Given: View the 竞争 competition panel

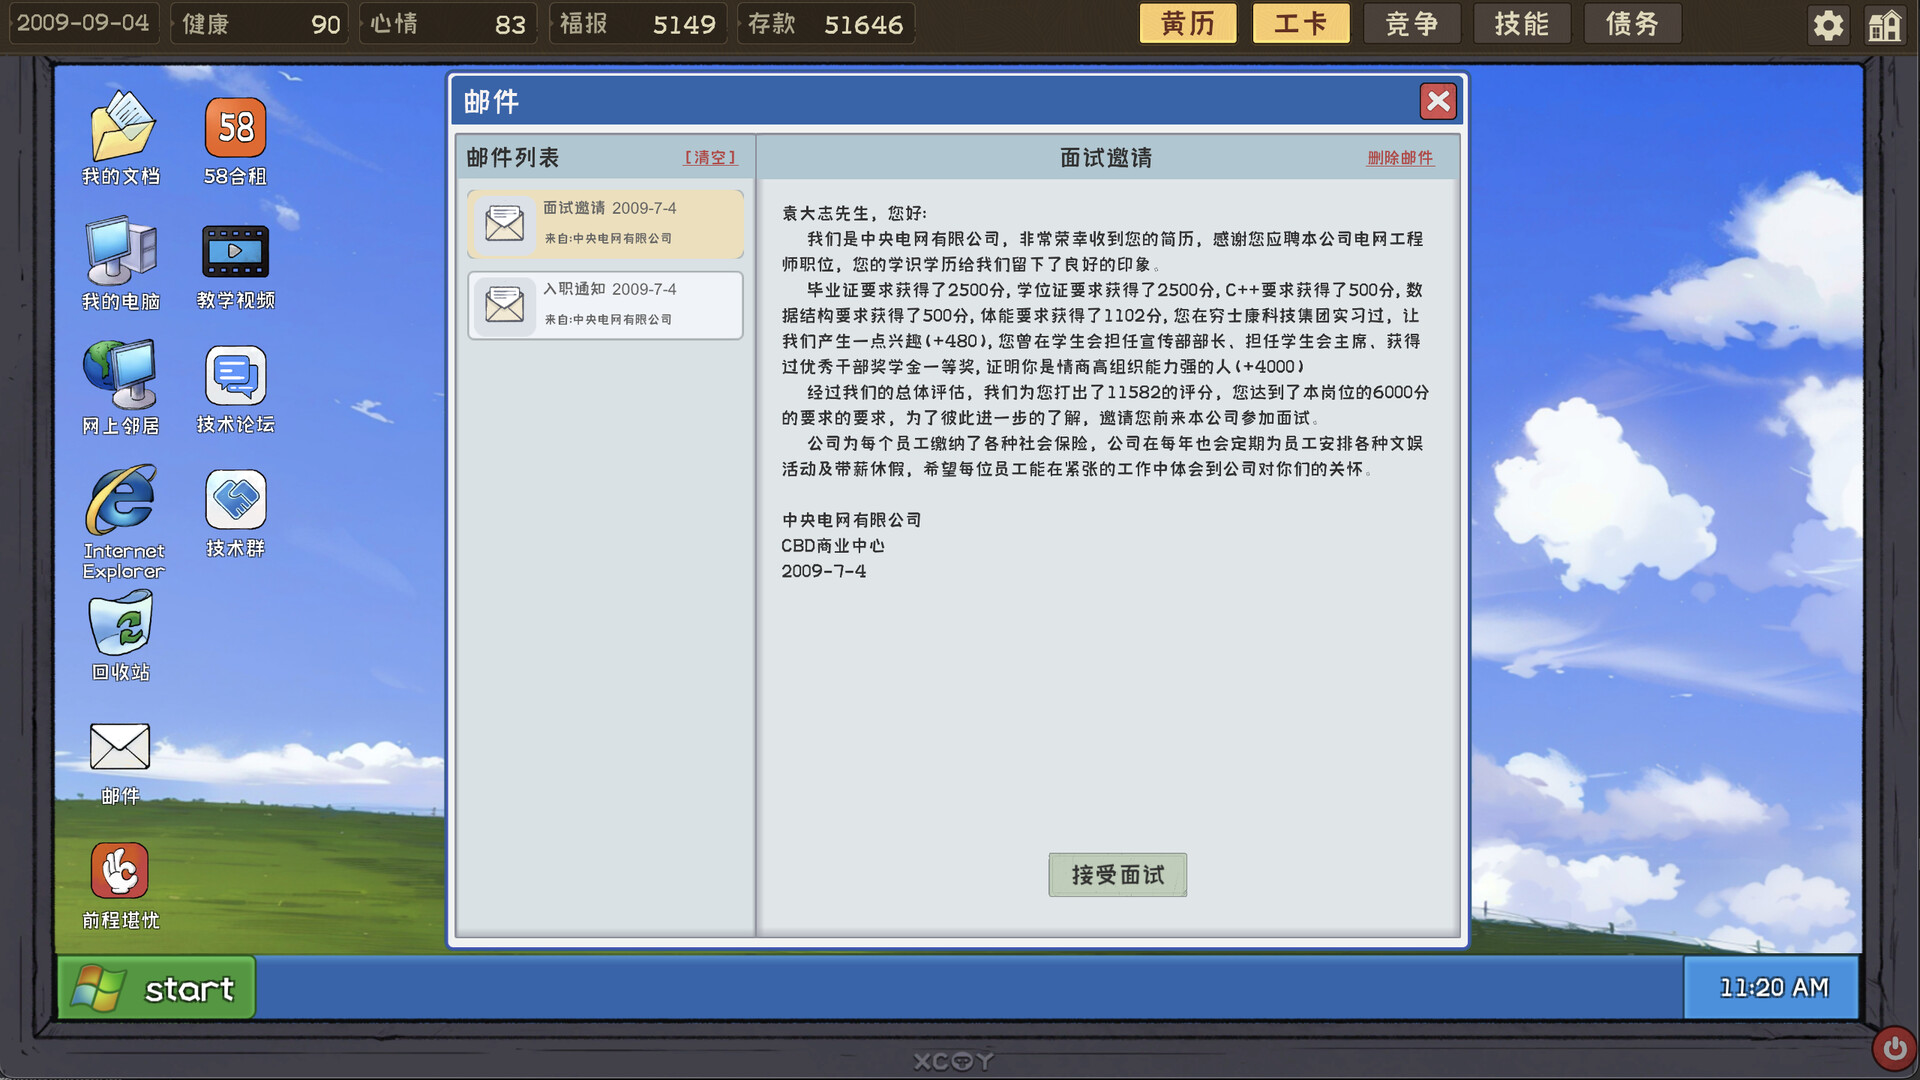Looking at the screenshot, I should (1412, 22).
